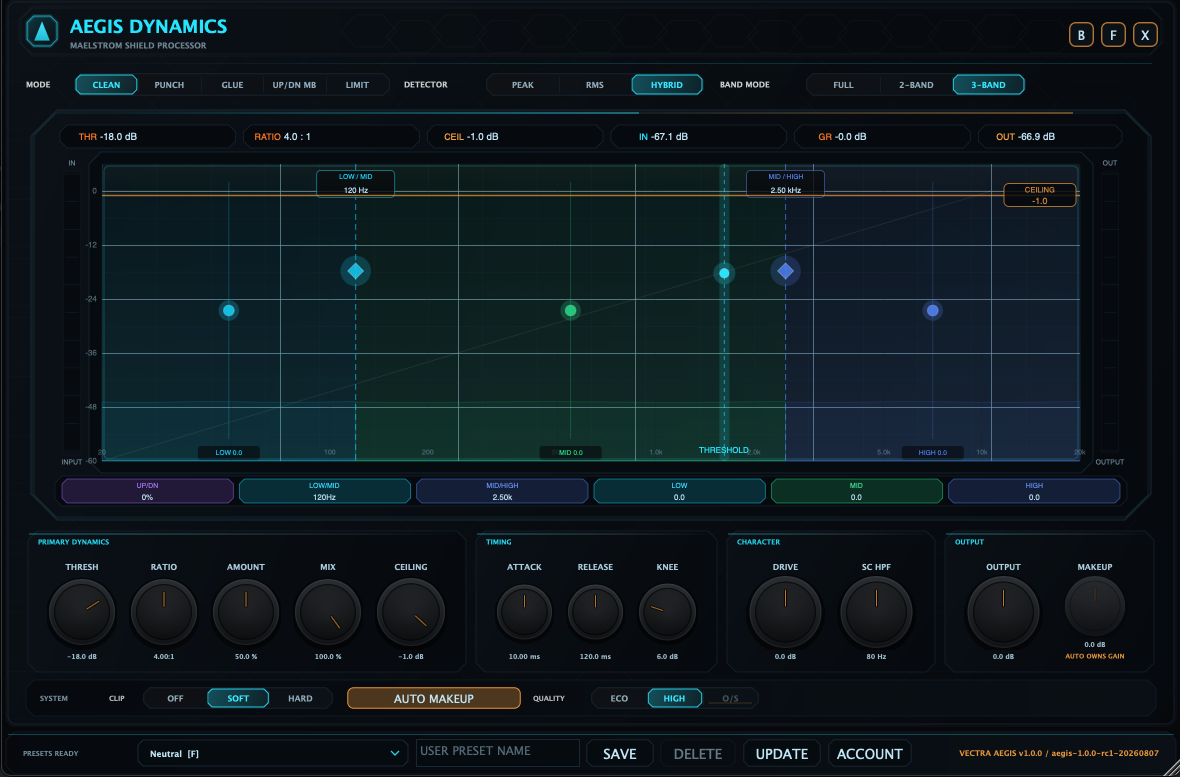
Task: Click the GR -0.0 dB readout
Action: [x=882, y=137]
